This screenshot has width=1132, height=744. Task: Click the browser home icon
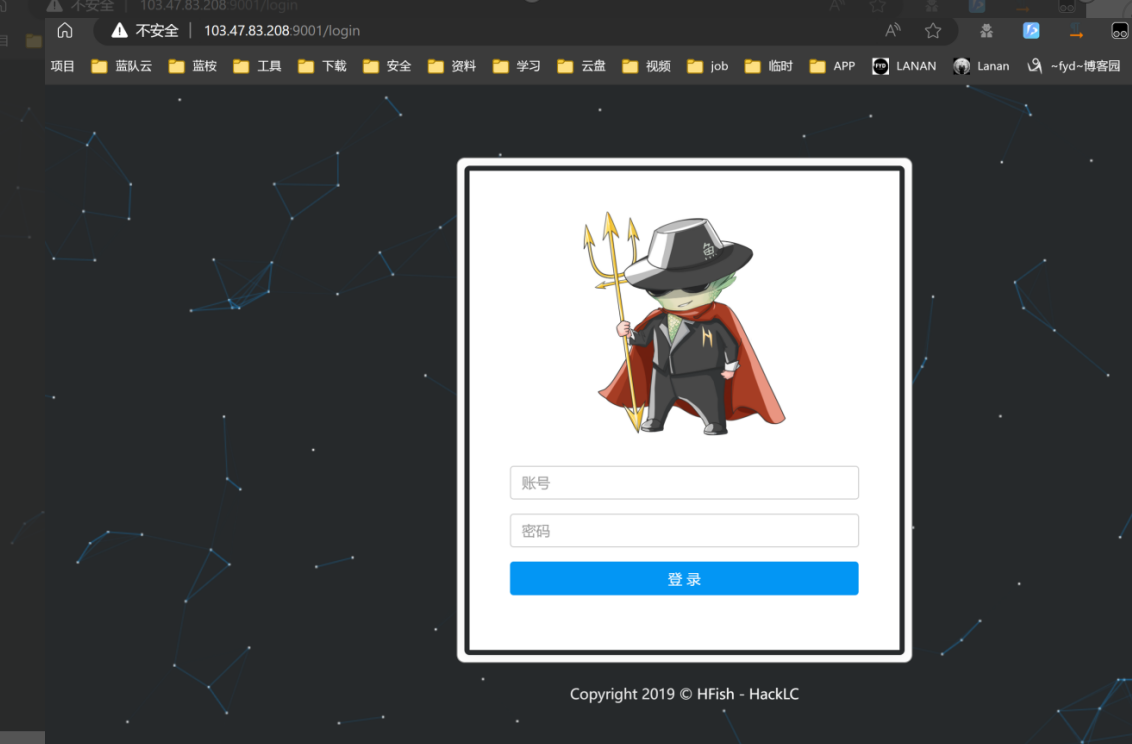(65, 31)
